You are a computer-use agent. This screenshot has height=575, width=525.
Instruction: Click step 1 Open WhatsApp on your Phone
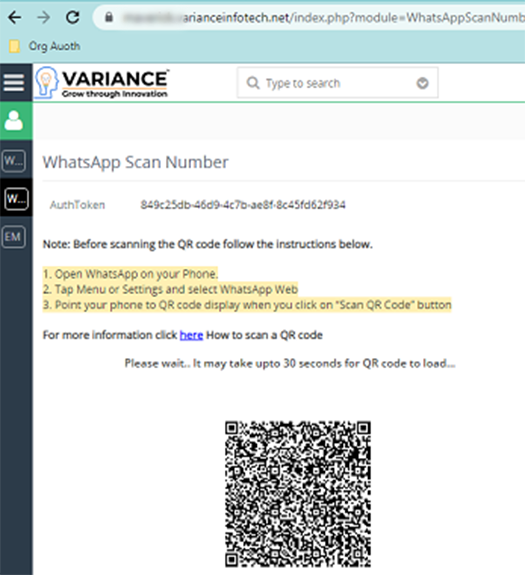tap(130, 274)
